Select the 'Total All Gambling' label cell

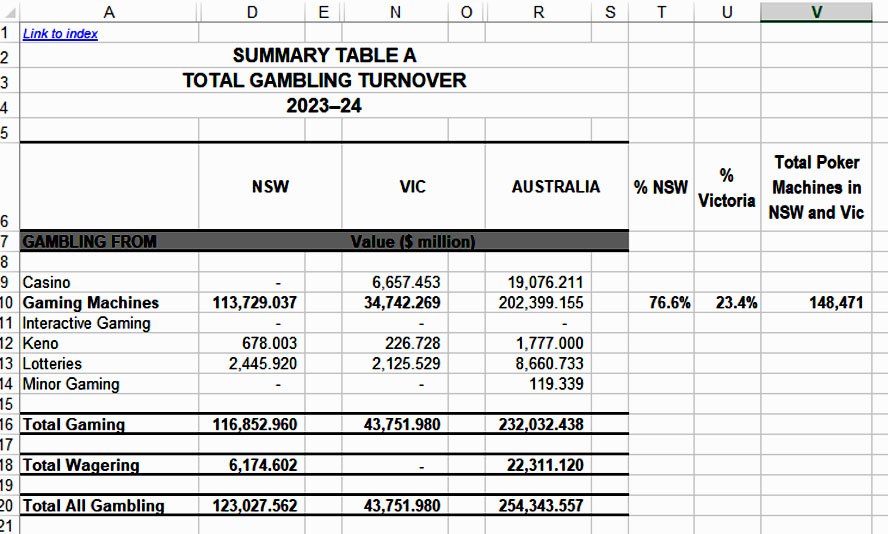[x=93, y=505]
